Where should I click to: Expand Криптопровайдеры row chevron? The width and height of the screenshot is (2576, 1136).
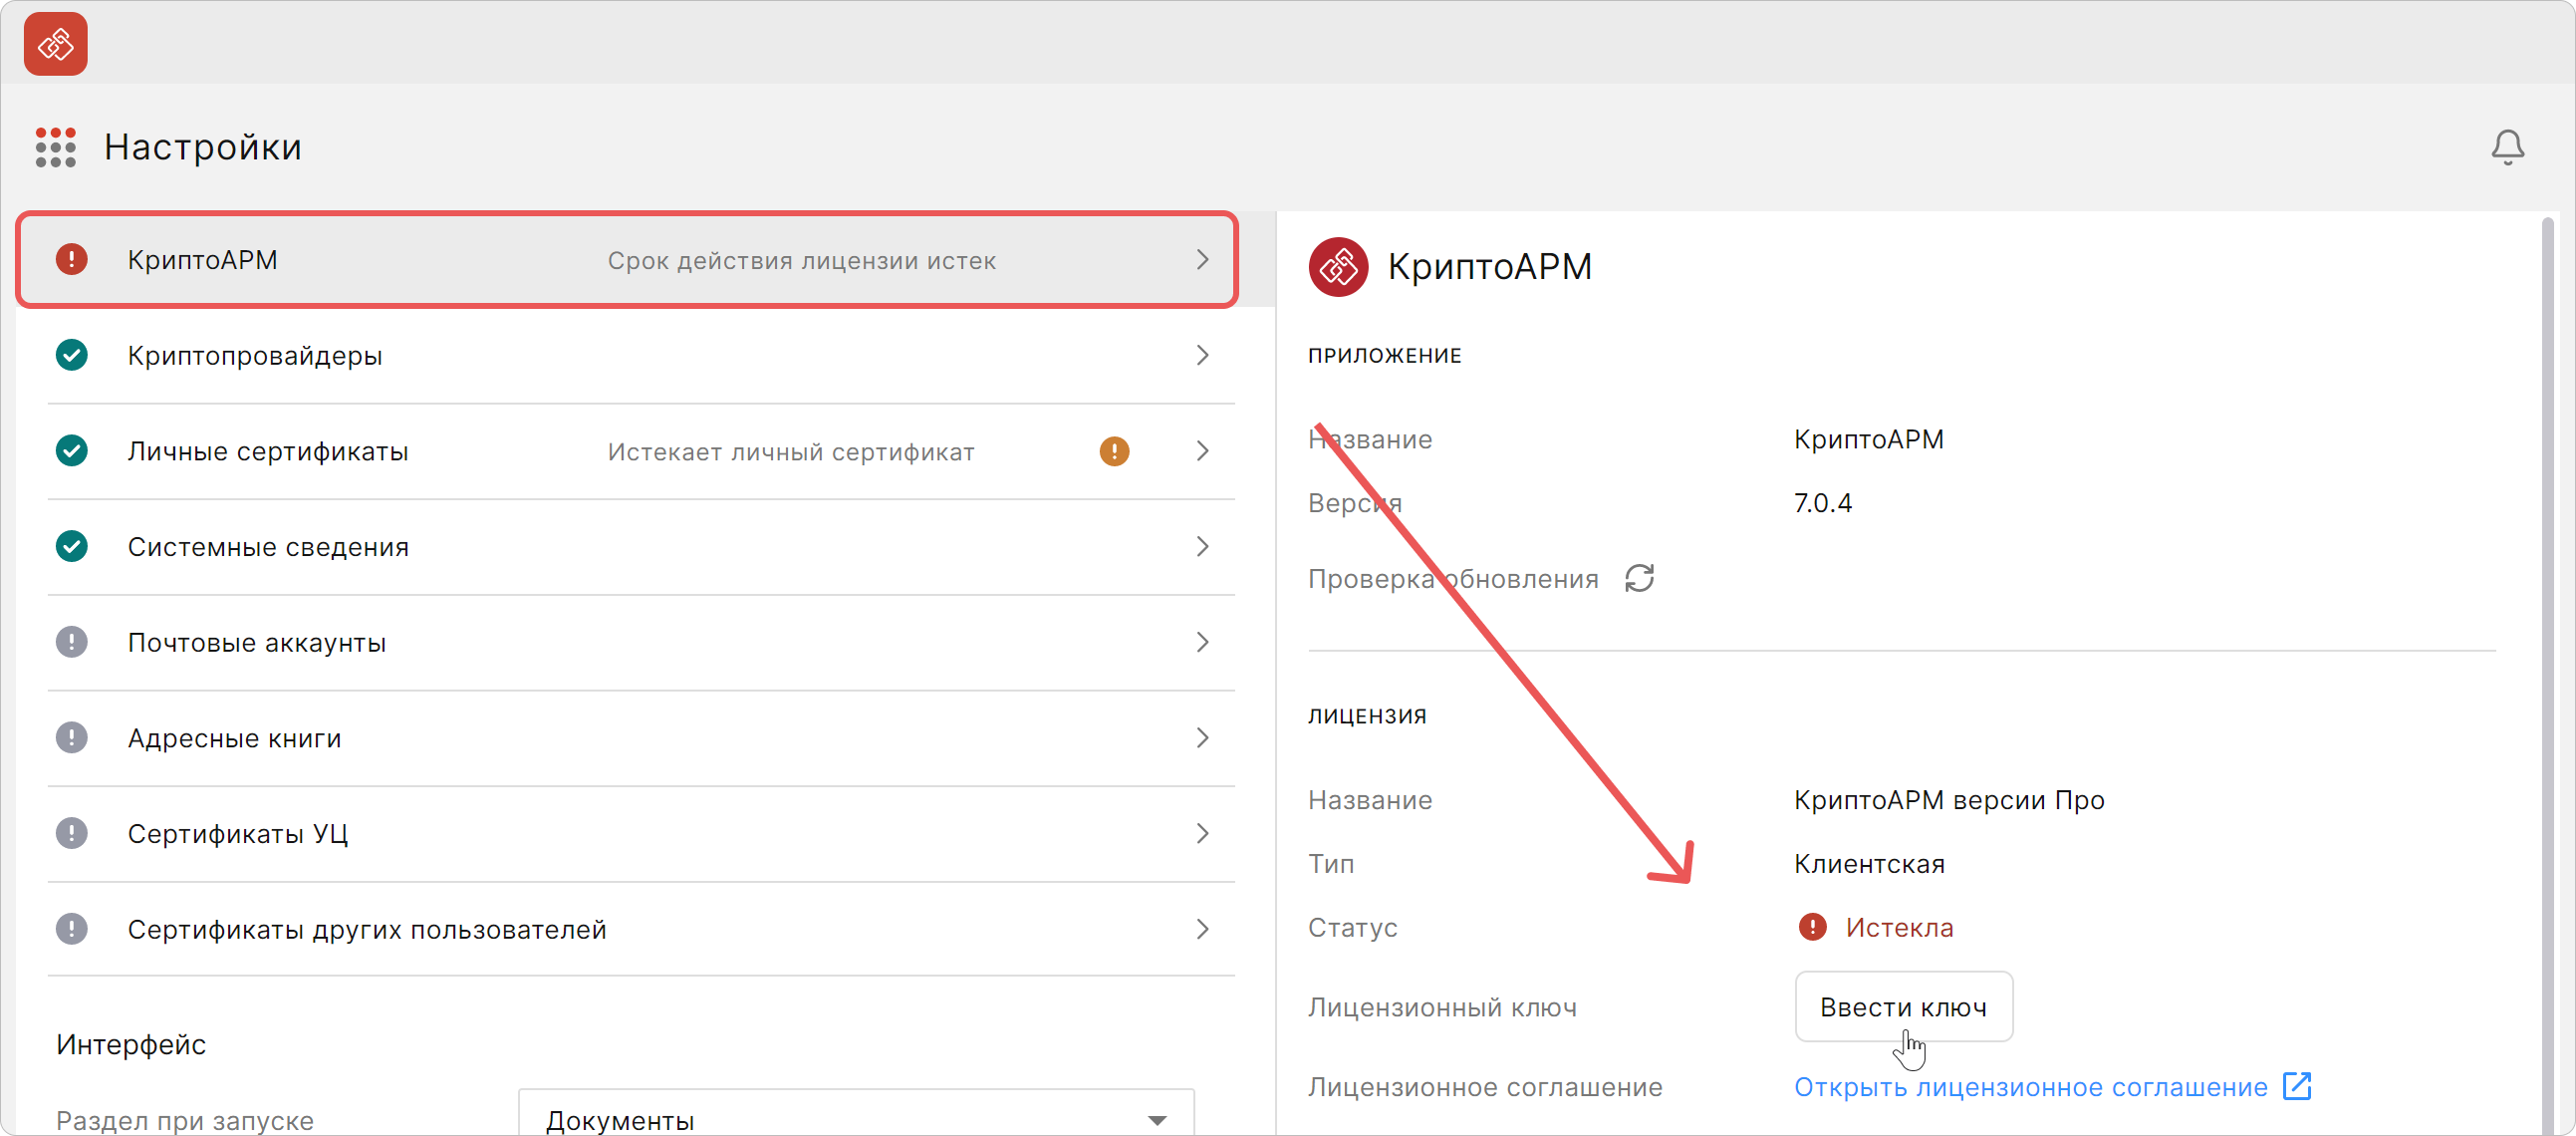click(x=1202, y=355)
